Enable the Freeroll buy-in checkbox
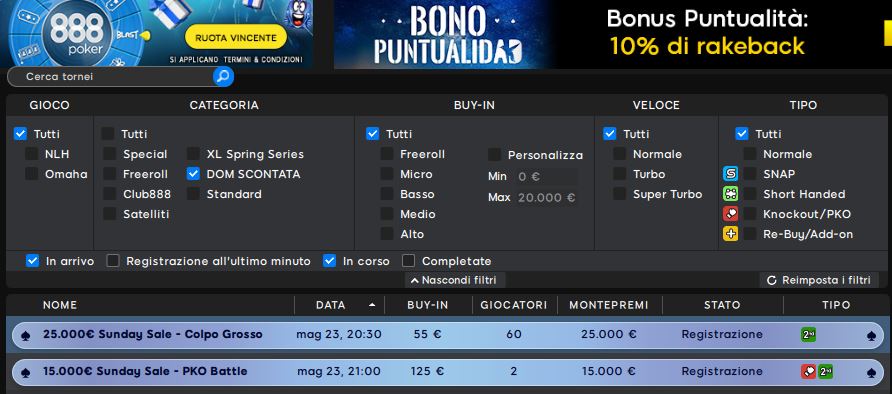The height and width of the screenshot is (394, 892). tap(387, 154)
